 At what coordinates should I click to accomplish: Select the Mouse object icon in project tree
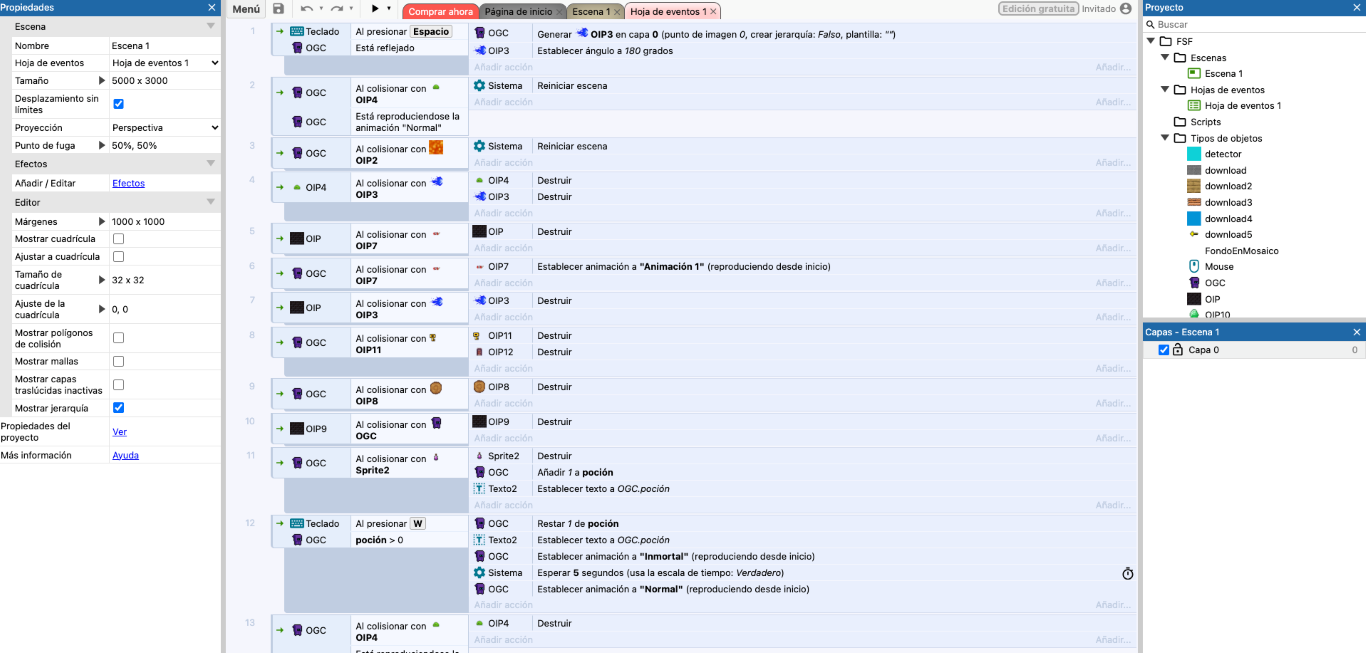point(1193,267)
